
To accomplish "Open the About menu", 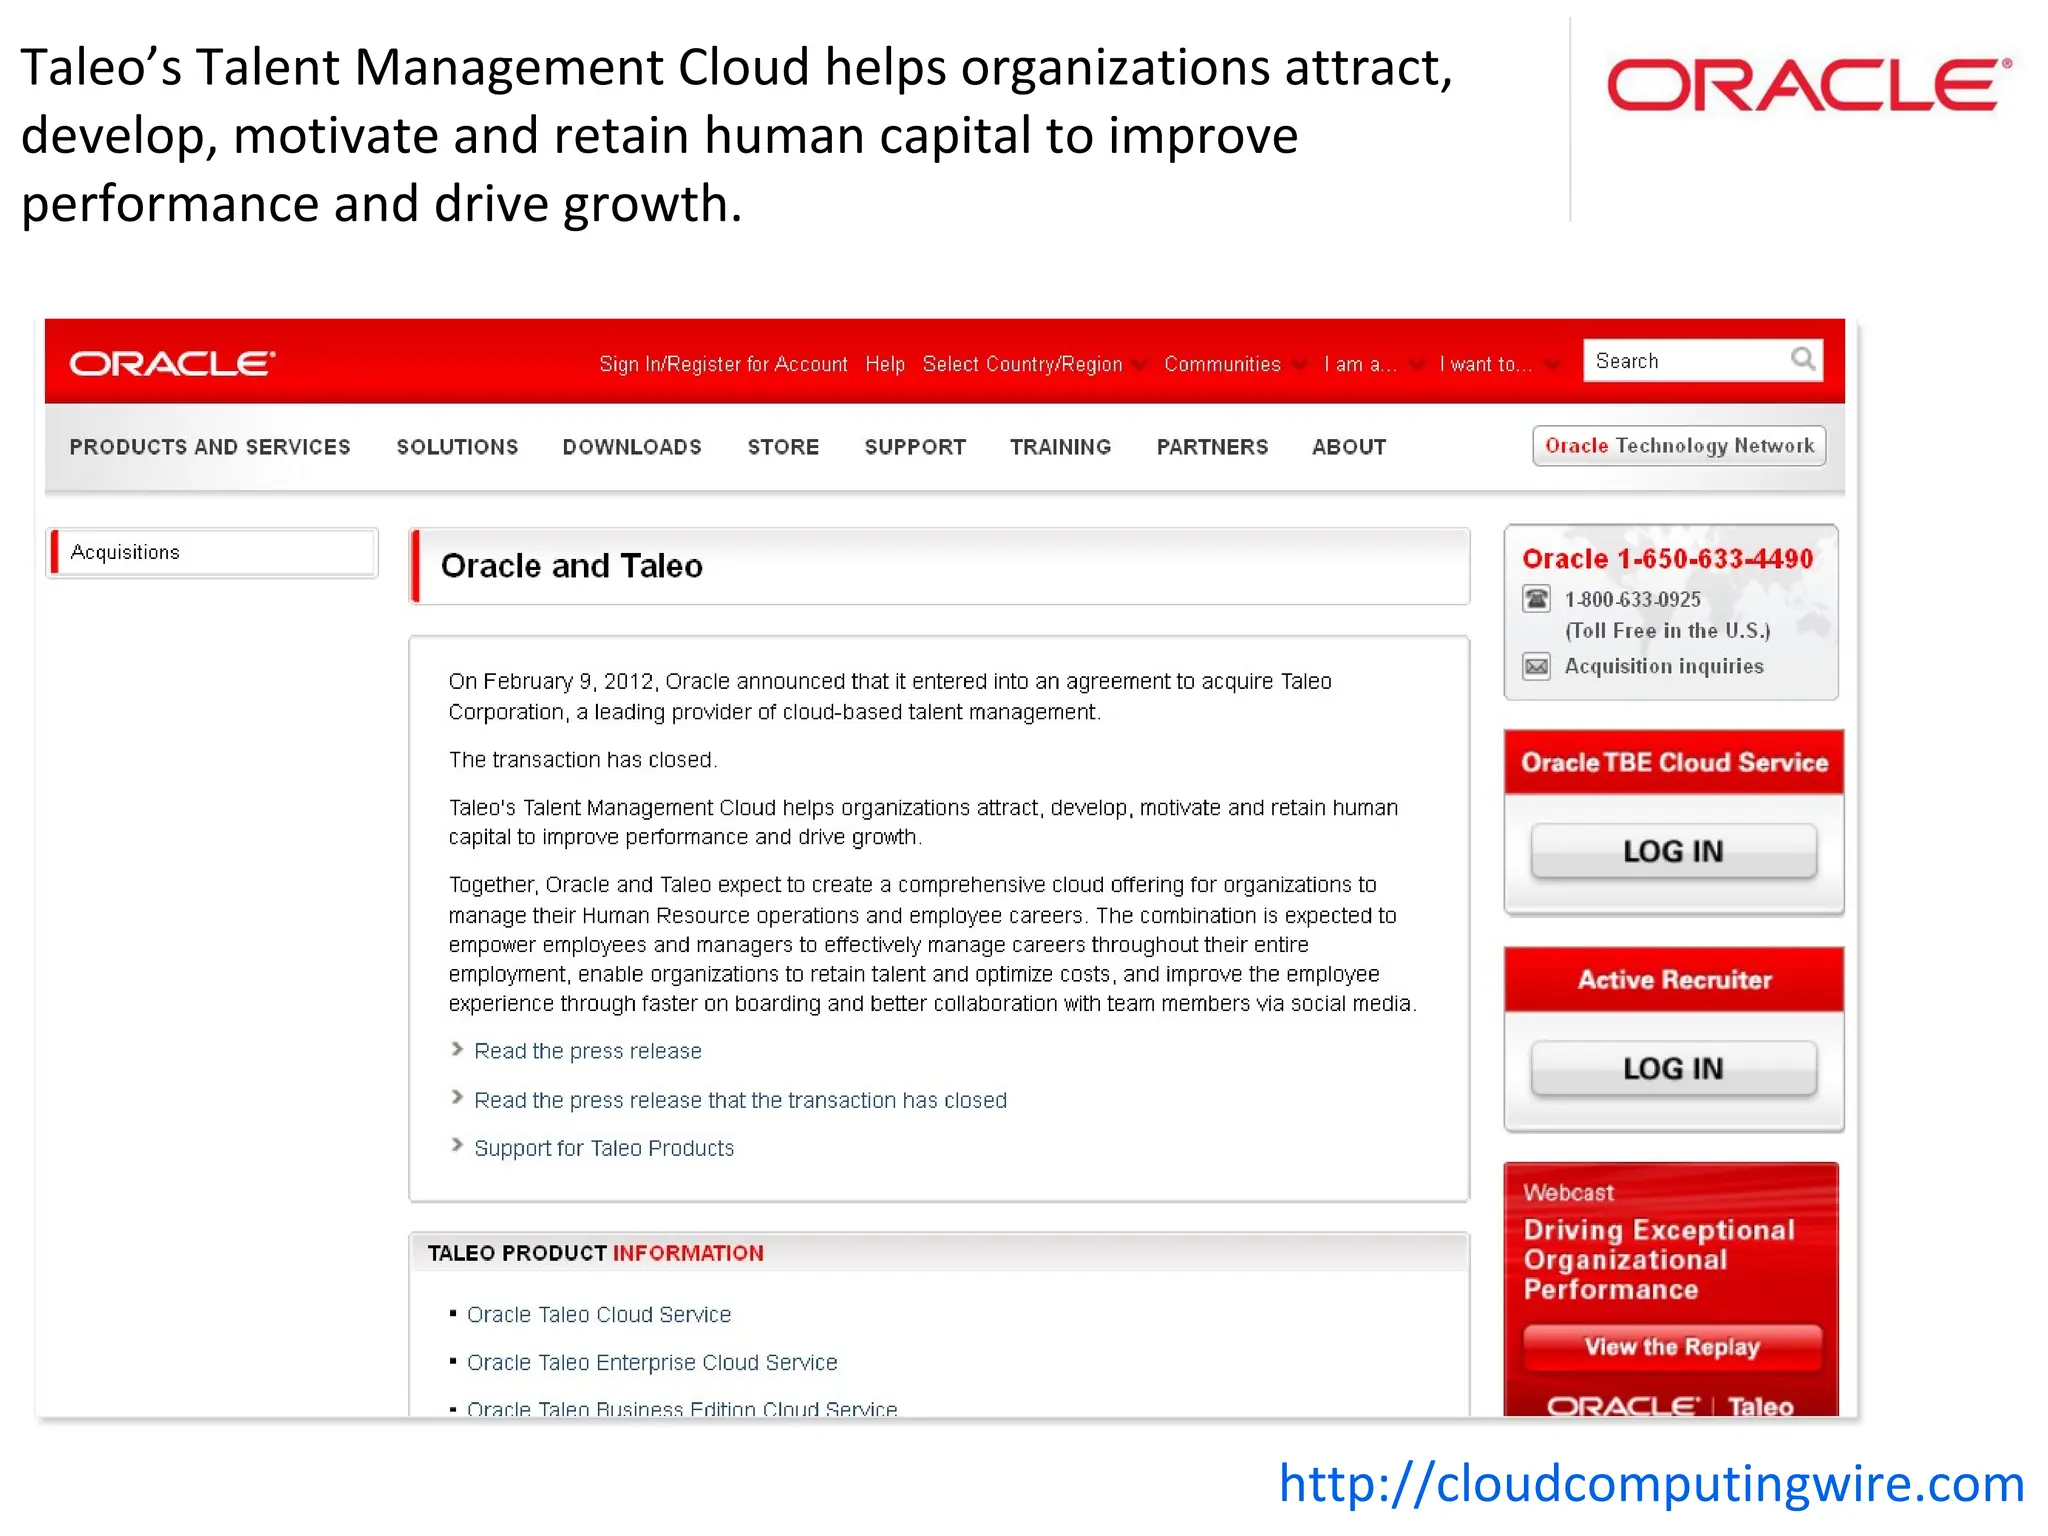I will click(1349, 447).
